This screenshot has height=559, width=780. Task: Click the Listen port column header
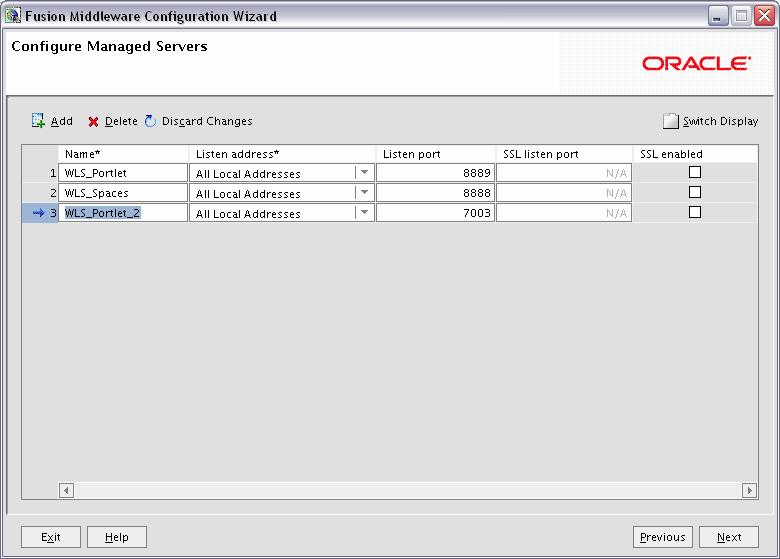436,154
